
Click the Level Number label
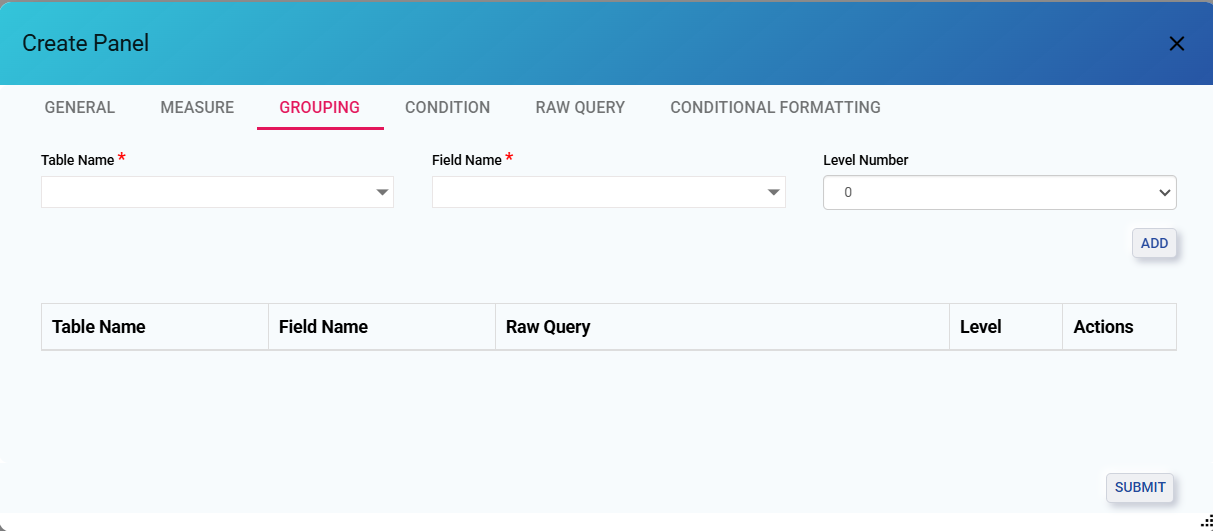tap(866, 160)
